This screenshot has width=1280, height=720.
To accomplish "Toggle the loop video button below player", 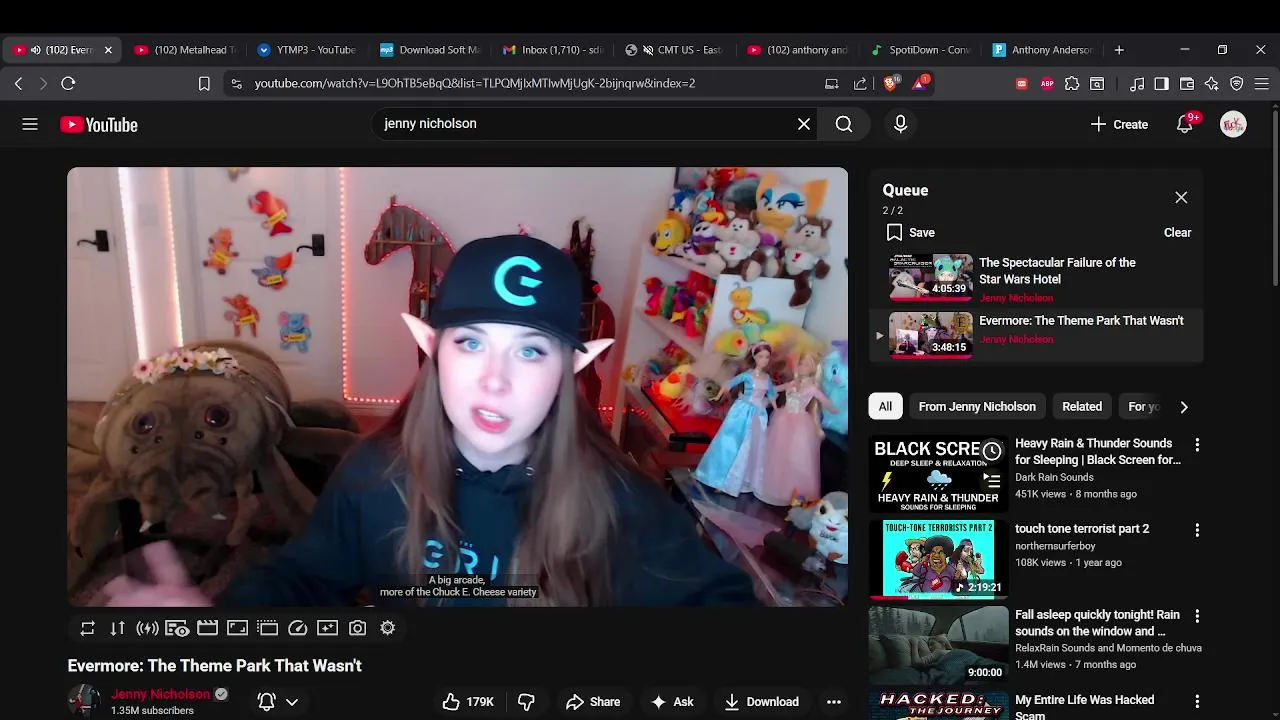I will [88, 628].
